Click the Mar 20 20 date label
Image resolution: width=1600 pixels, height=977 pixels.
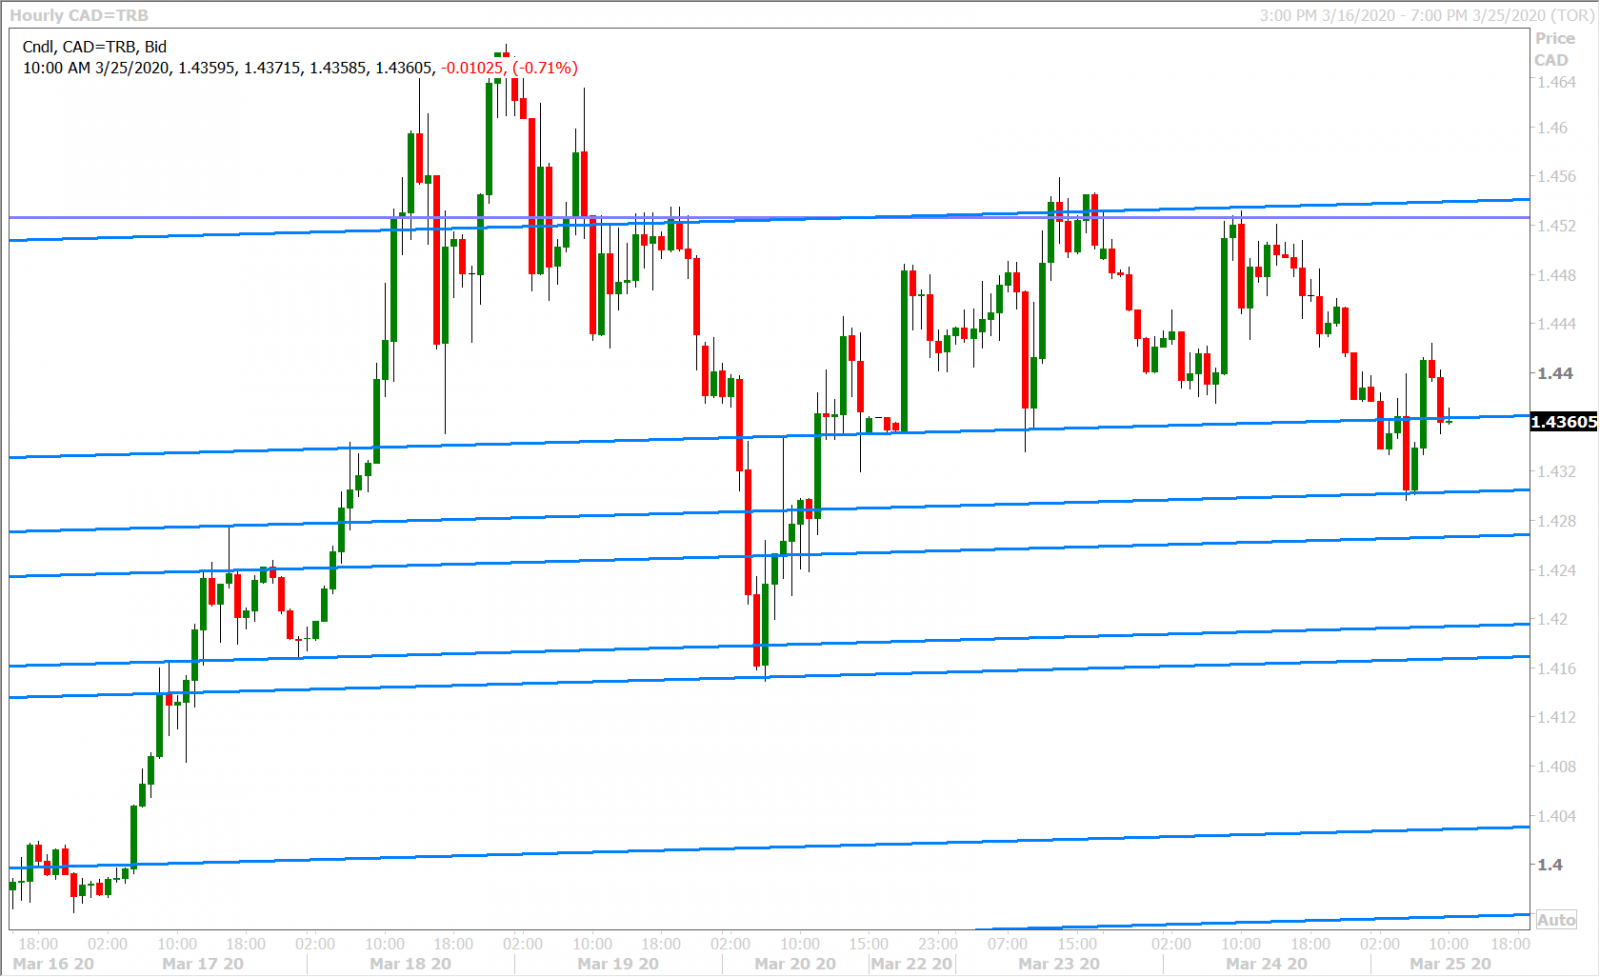(795, 964)
